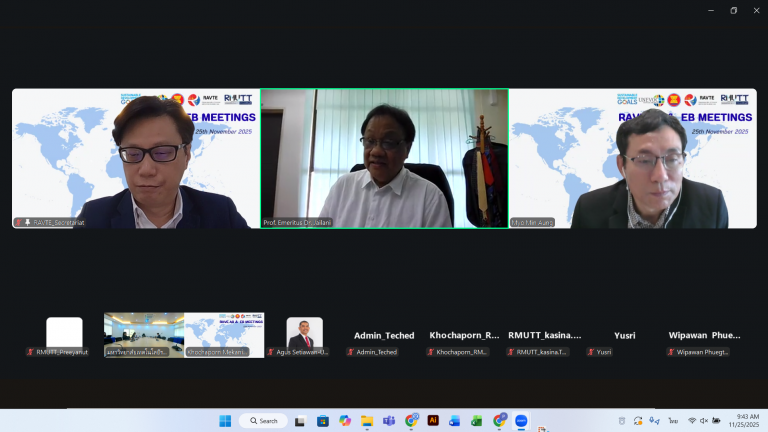Open File Explorer from the taskbar
This screenshot has height=432, width=768.
click(x=367, y=421)
